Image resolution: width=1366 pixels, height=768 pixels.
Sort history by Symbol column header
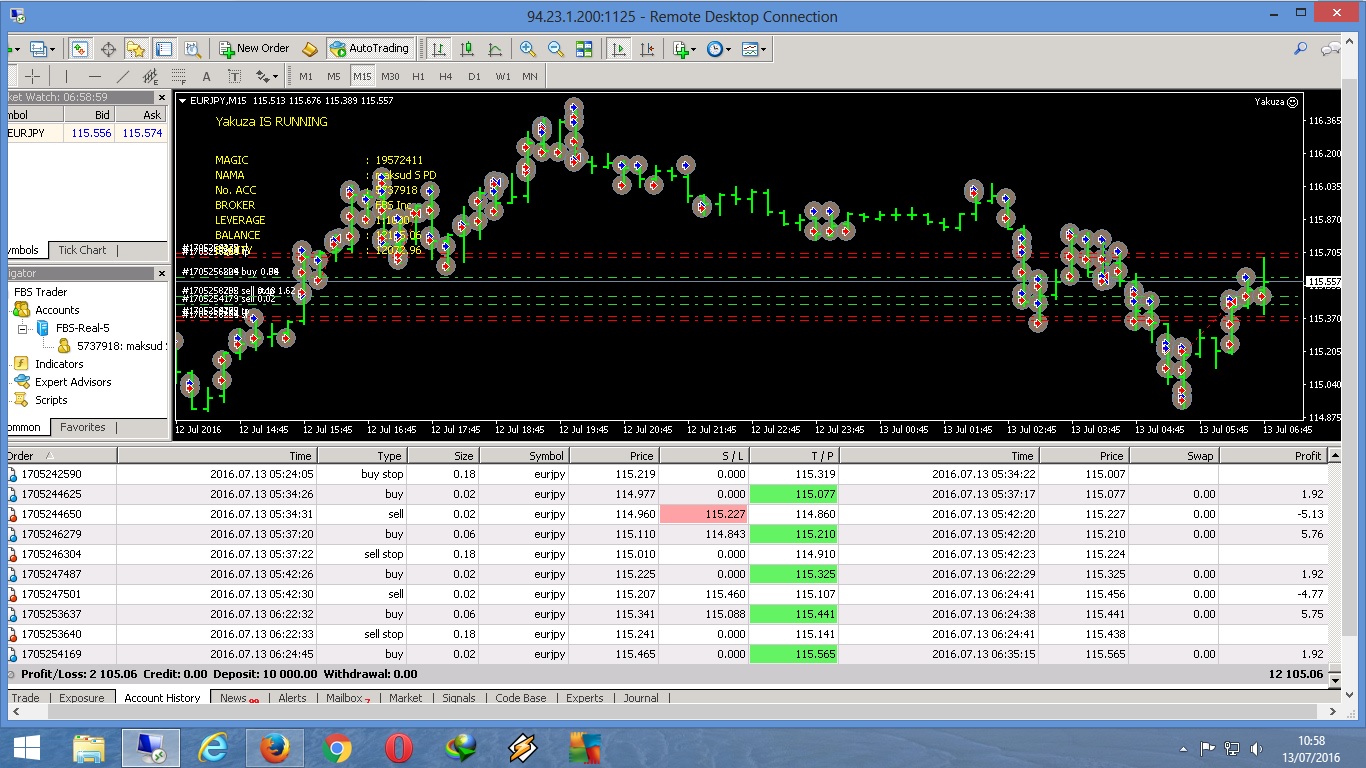pos(523,455)
